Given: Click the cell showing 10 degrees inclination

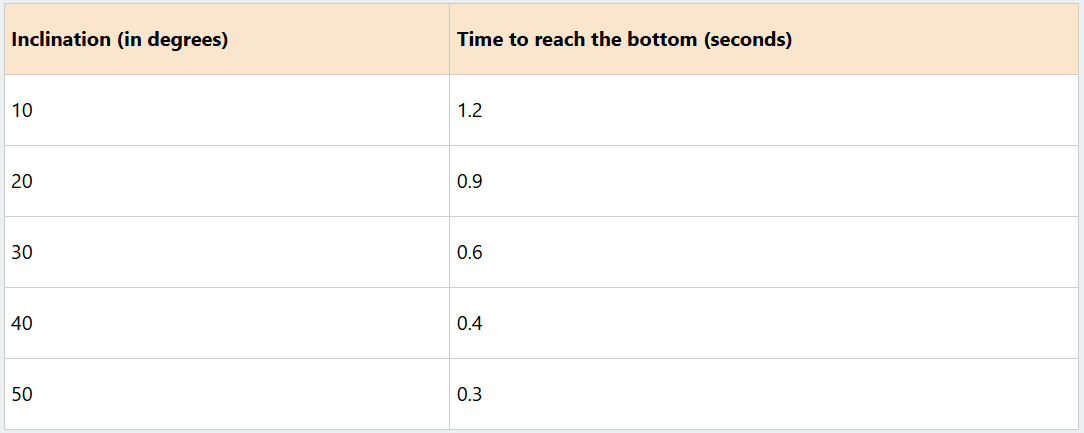Looking at the screenshot, I should [22, 111].
